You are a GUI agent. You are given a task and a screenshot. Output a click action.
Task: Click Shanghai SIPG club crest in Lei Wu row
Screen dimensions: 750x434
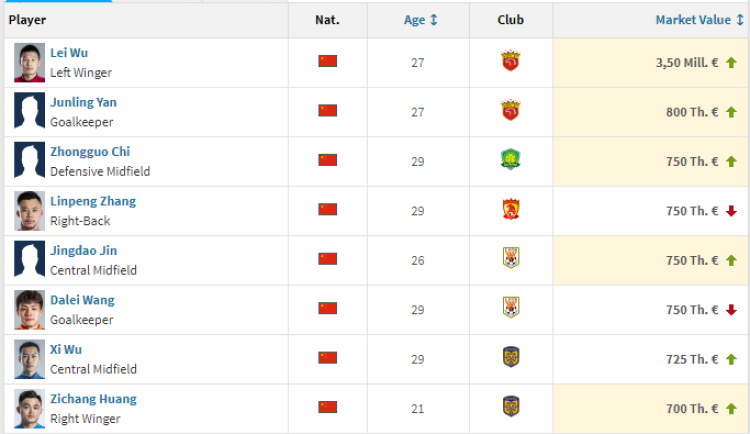tap(510, 61)
